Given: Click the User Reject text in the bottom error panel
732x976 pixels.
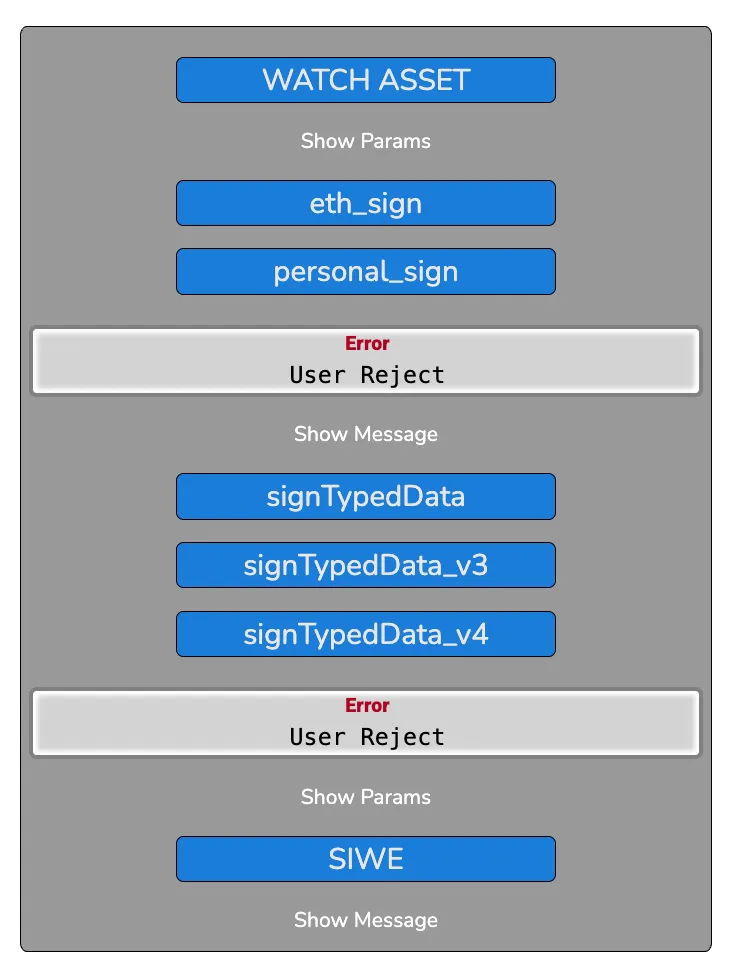Looking at the screenshot, I should click(x=365, y=737).
